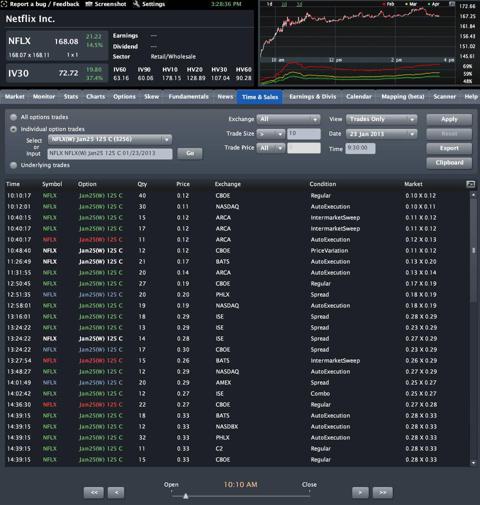Click the table options icon above scrollbar
The width and height of the screenshot is (480, 505).
tap(470, 184)
